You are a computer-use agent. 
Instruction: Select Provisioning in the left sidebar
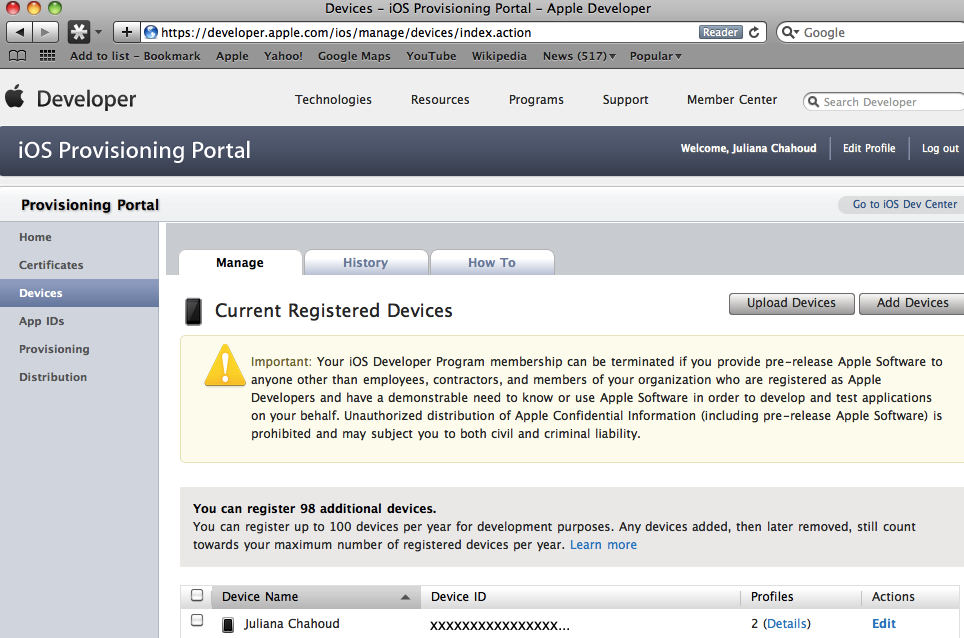click(54, 349)
